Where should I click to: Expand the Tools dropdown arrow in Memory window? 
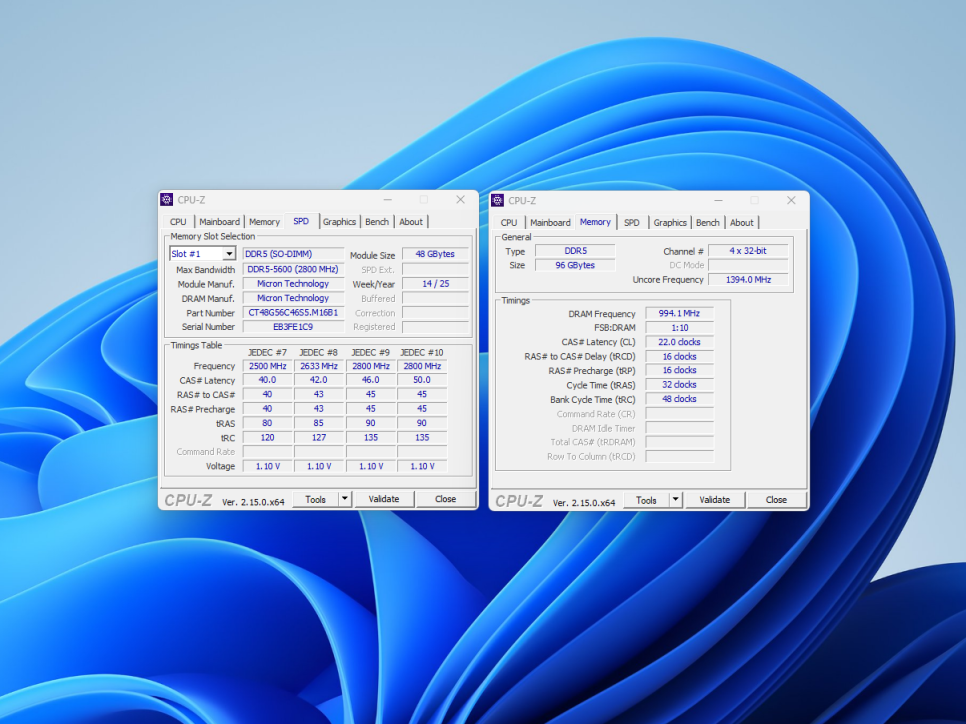tap(676, 500)
